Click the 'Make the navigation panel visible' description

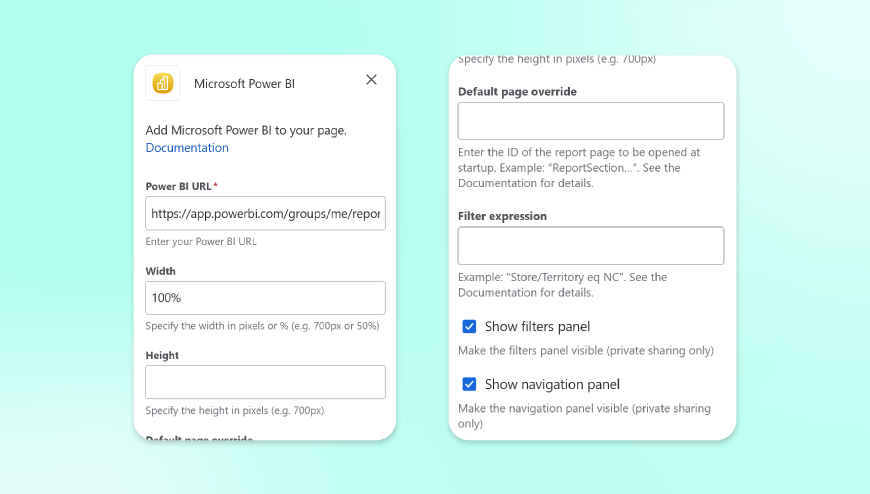point(584,416)
